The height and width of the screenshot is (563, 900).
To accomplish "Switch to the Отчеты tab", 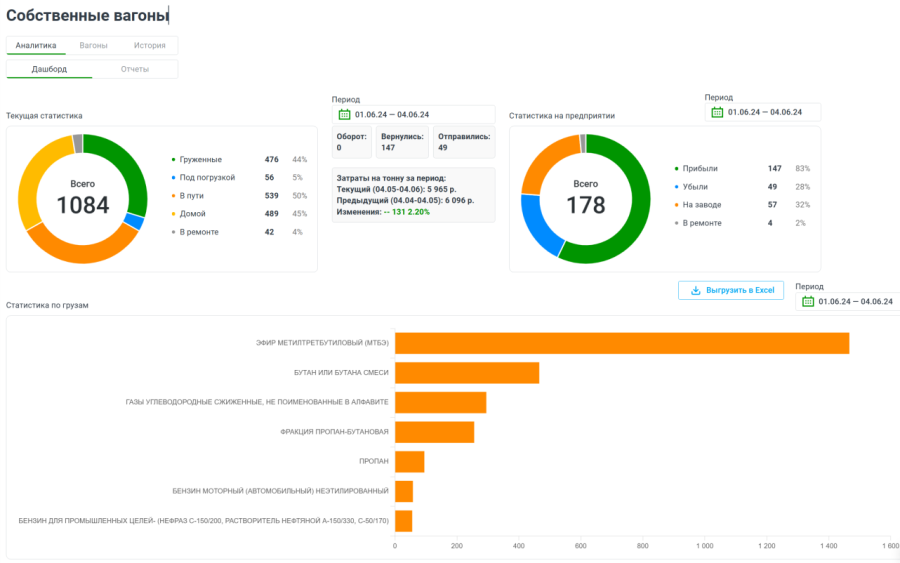I will [x=135, y=69].
